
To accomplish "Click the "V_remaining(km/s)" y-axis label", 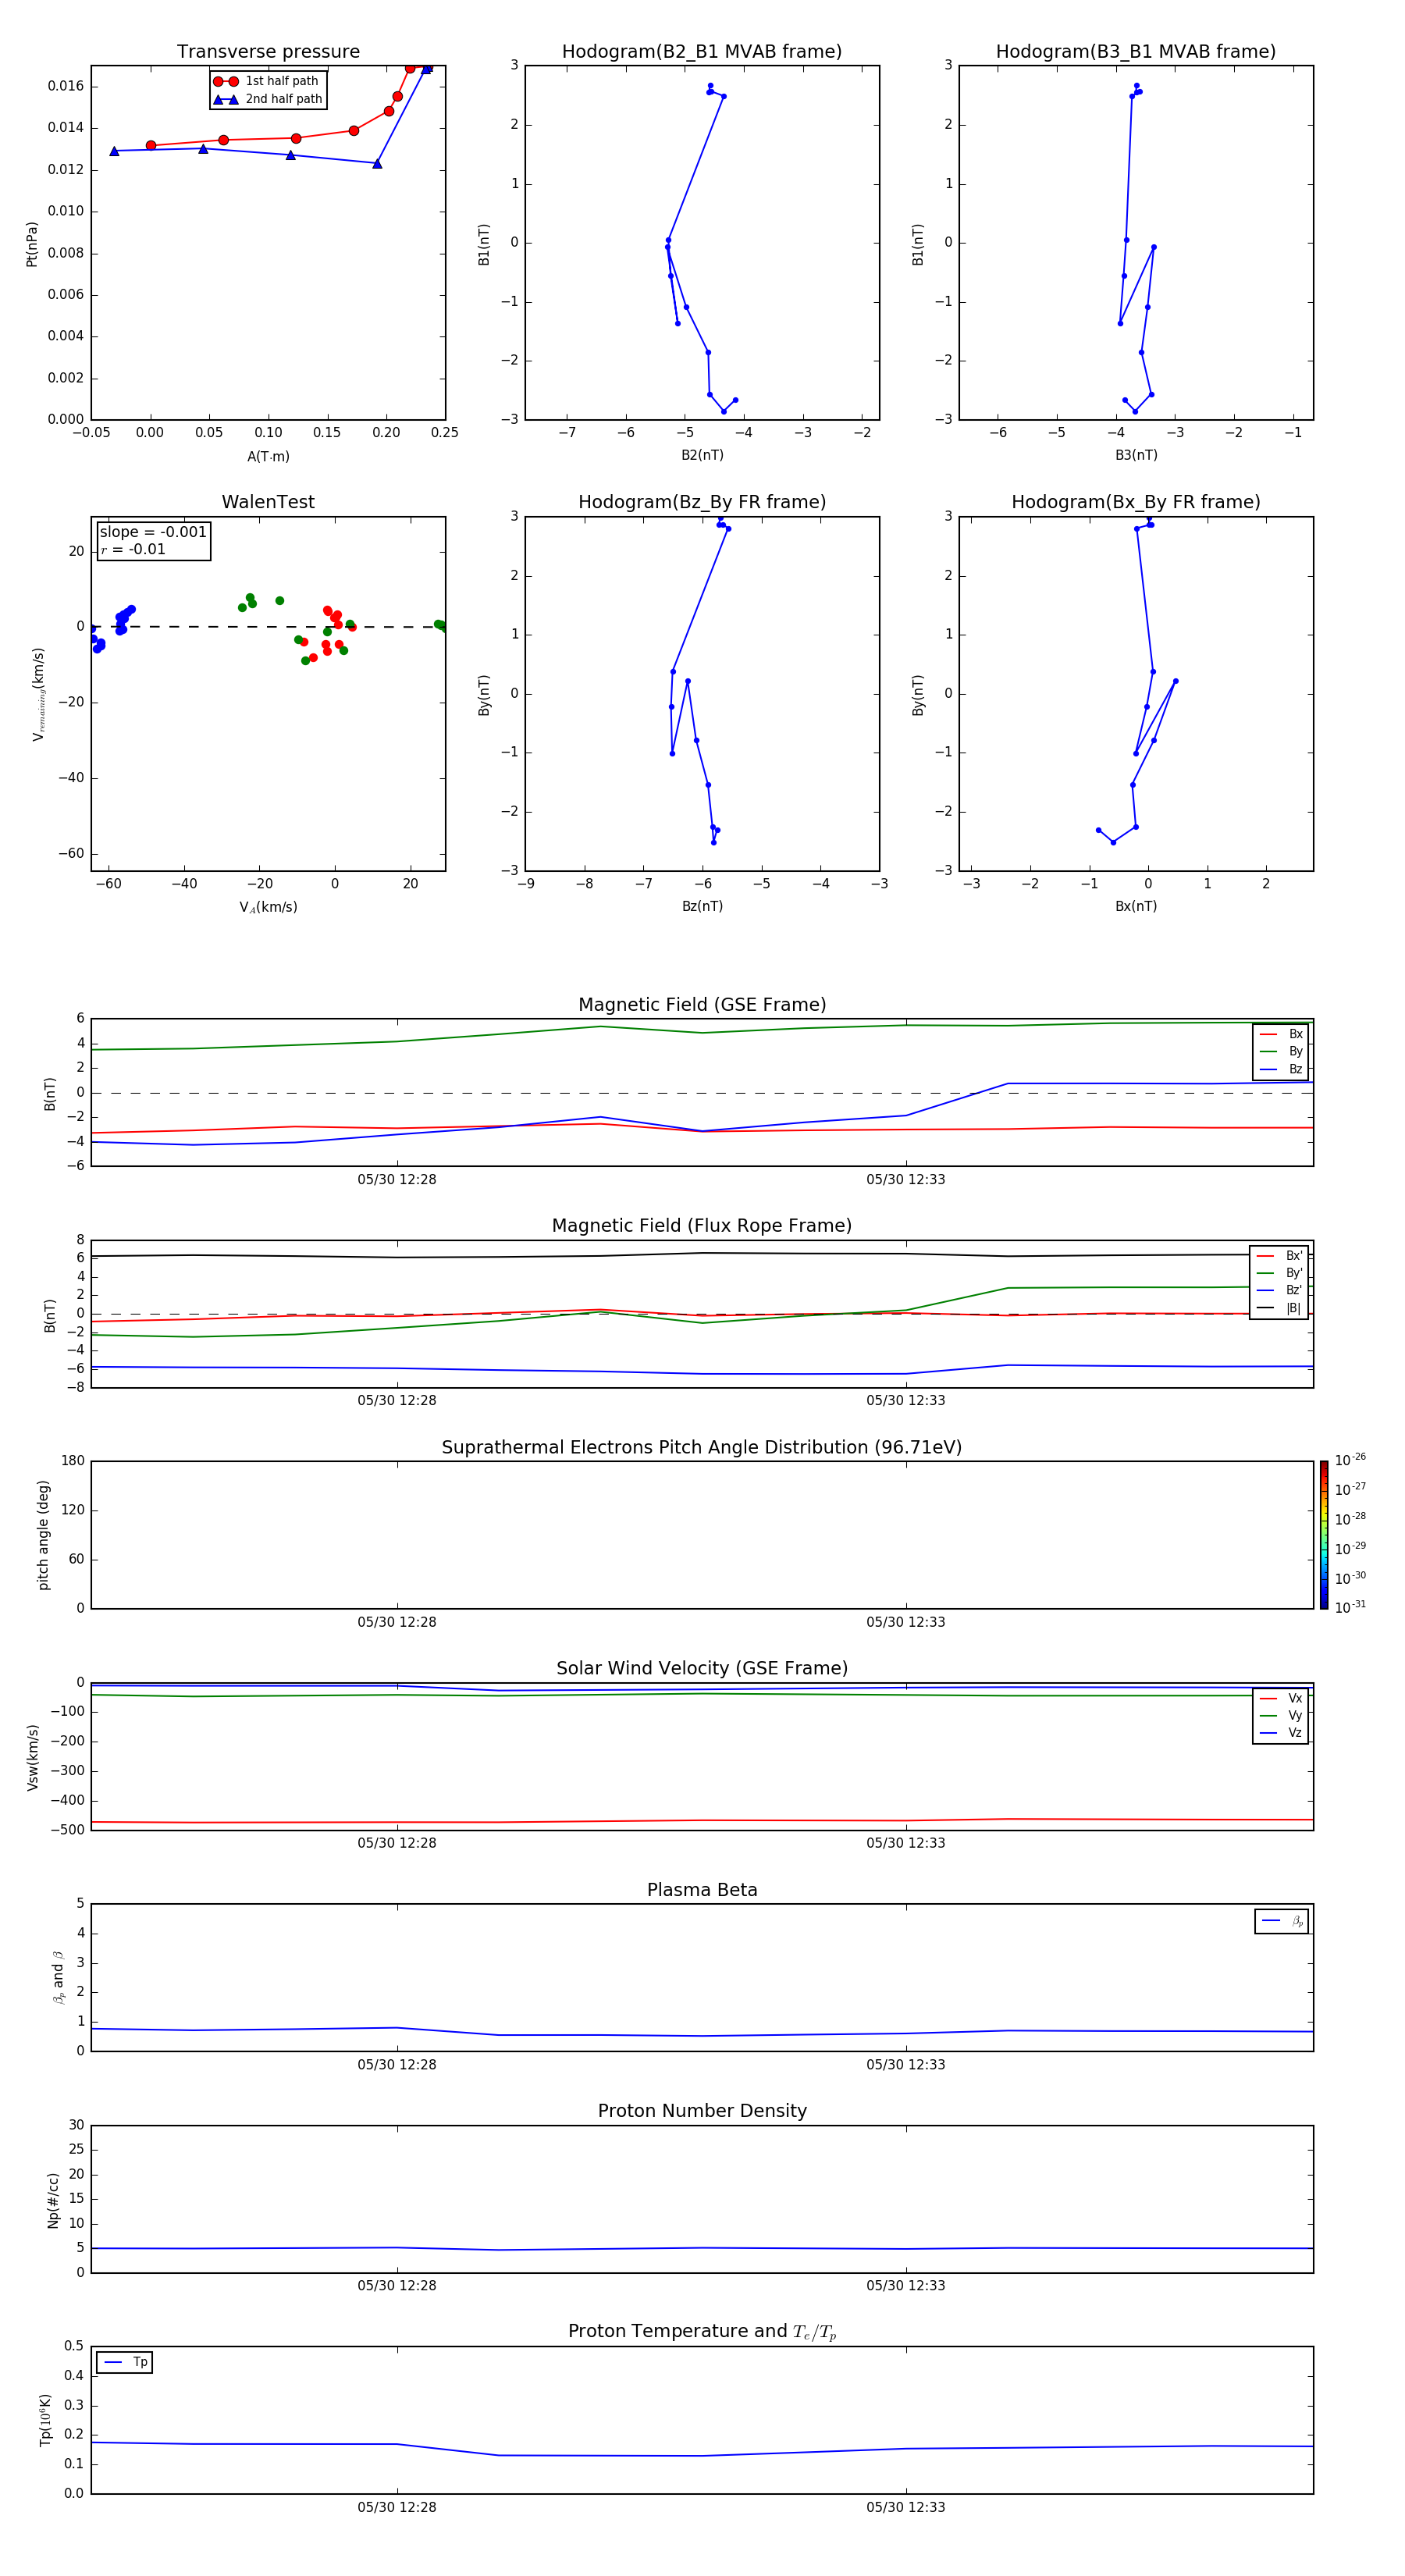I will pyautogui.click(x=38, y=694).
